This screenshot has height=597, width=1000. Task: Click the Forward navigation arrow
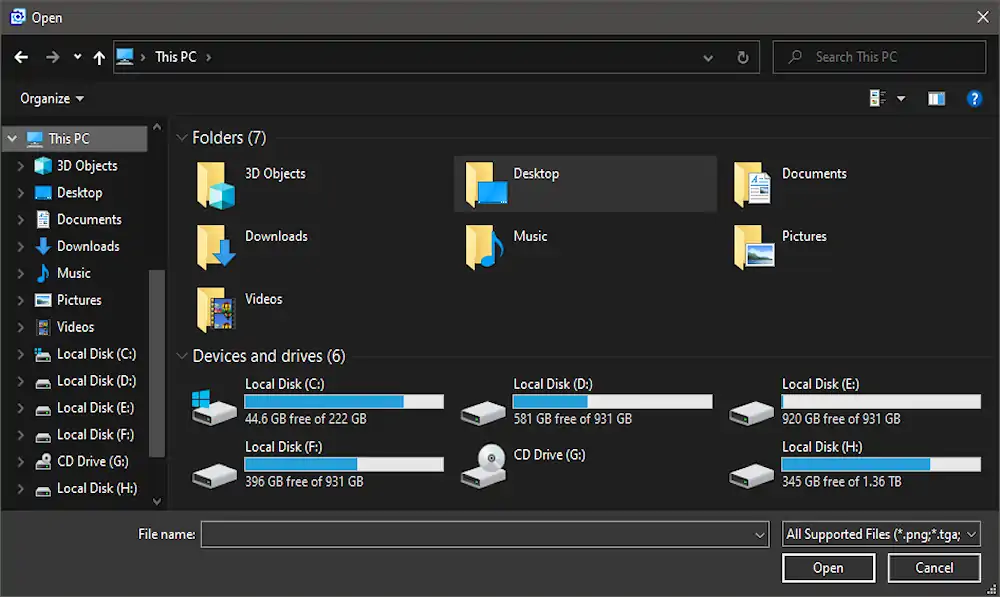(52, 57)
